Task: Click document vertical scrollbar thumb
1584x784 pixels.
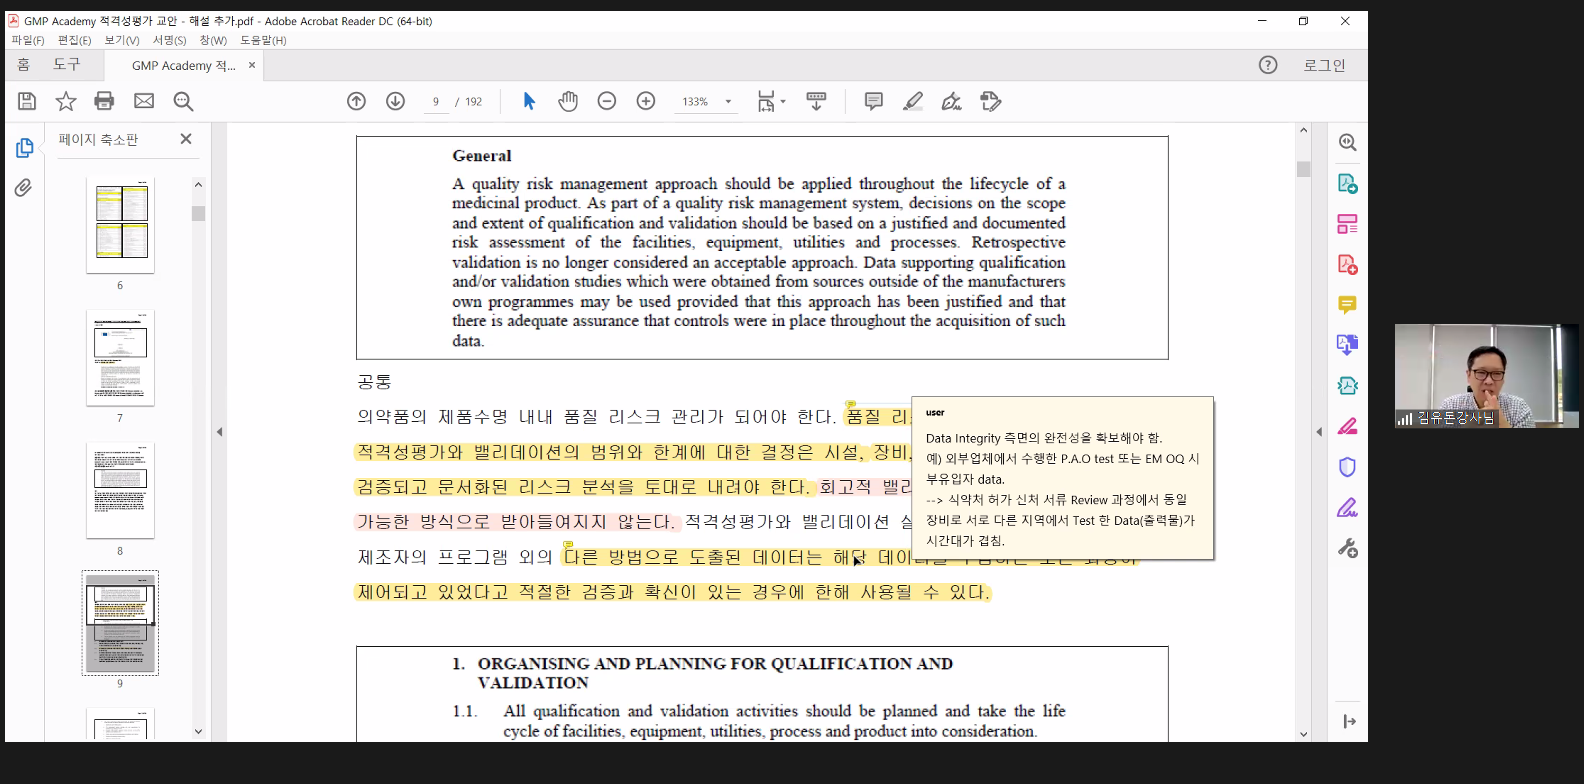Action: [1304, 169]
